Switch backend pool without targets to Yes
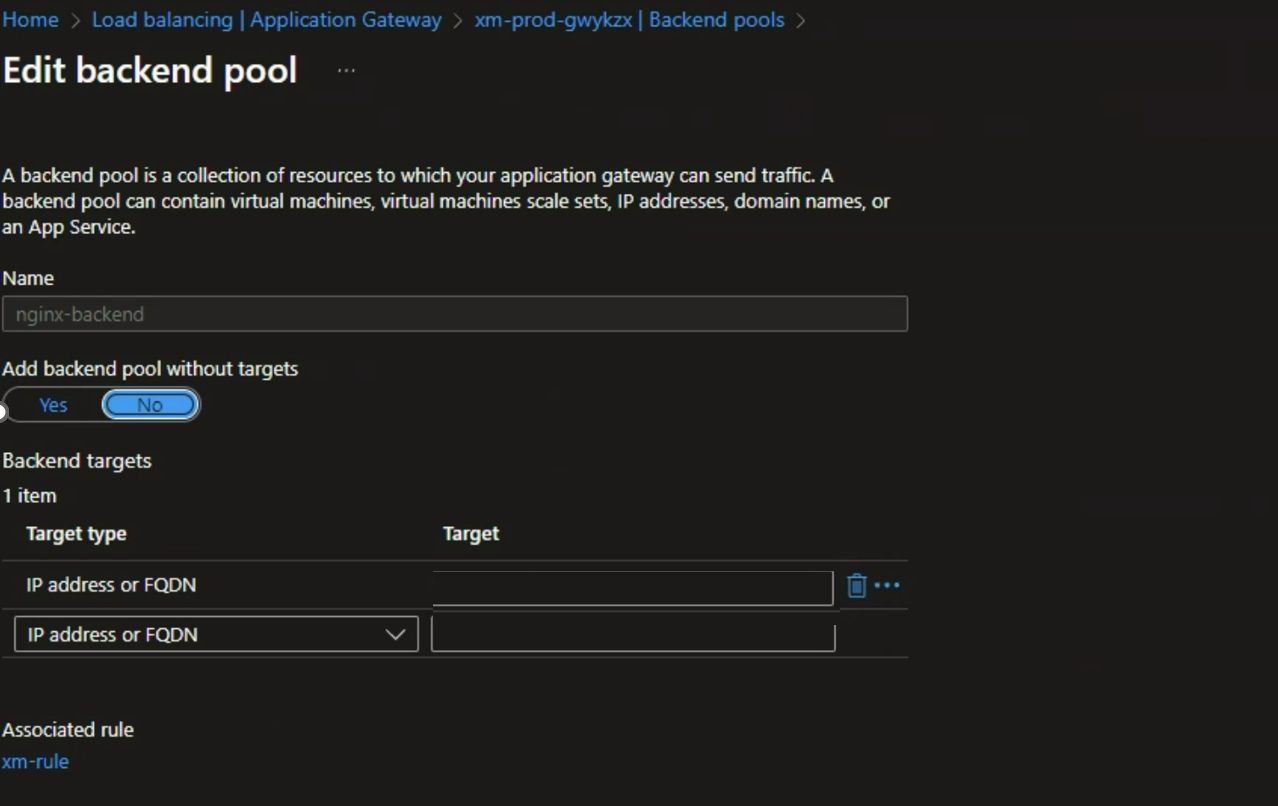Image resolution: width=1278 pixels, height=806 pixels. [x=53, y=405]
